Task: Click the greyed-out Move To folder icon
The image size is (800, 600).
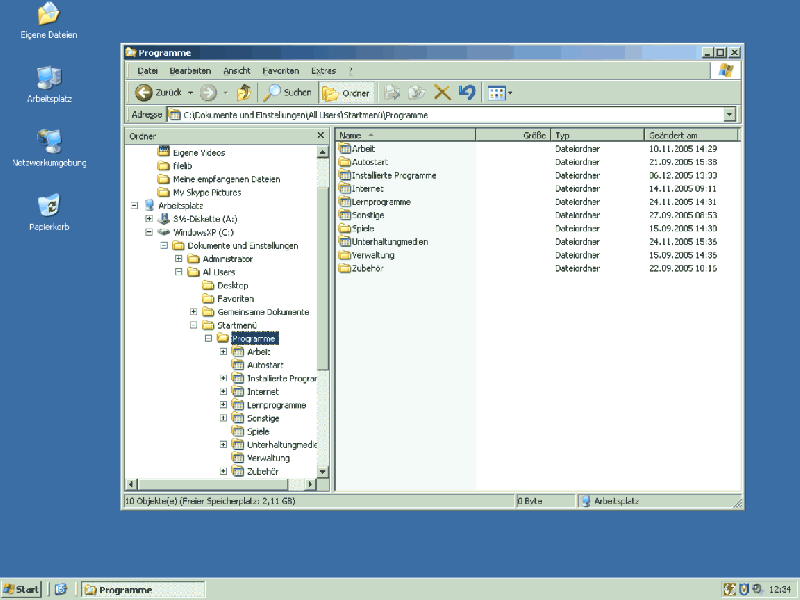Action: point(392,92)
